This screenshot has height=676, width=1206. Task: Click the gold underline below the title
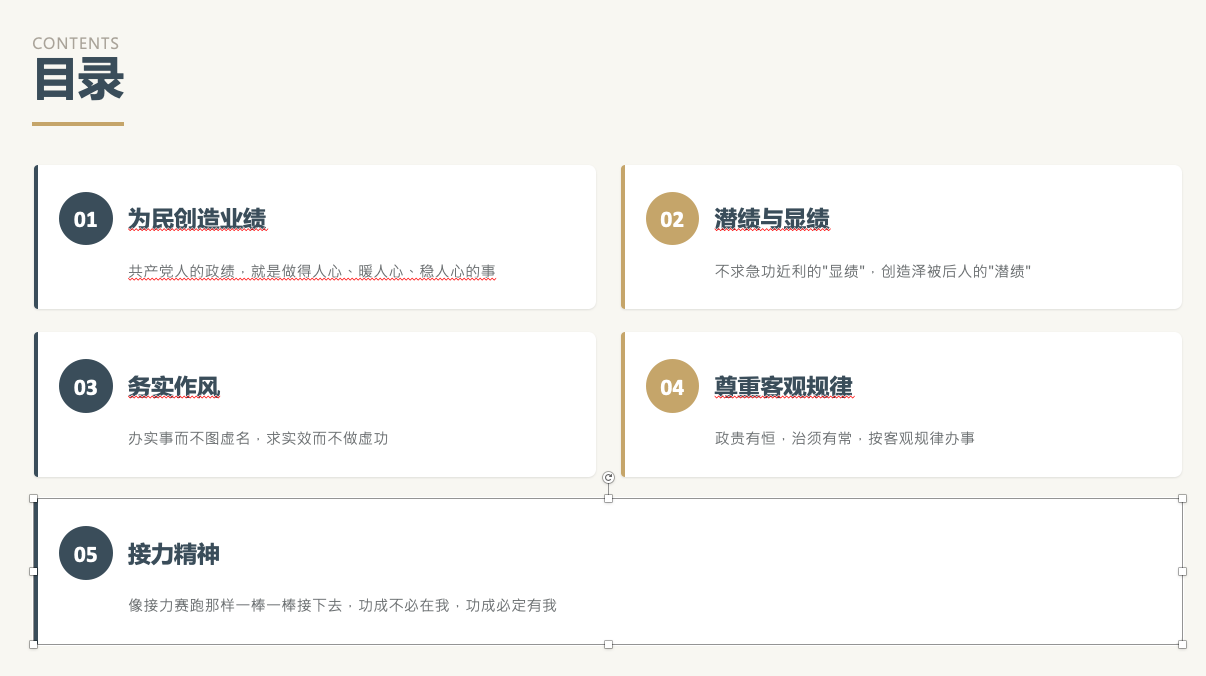[x=78, y=124]
